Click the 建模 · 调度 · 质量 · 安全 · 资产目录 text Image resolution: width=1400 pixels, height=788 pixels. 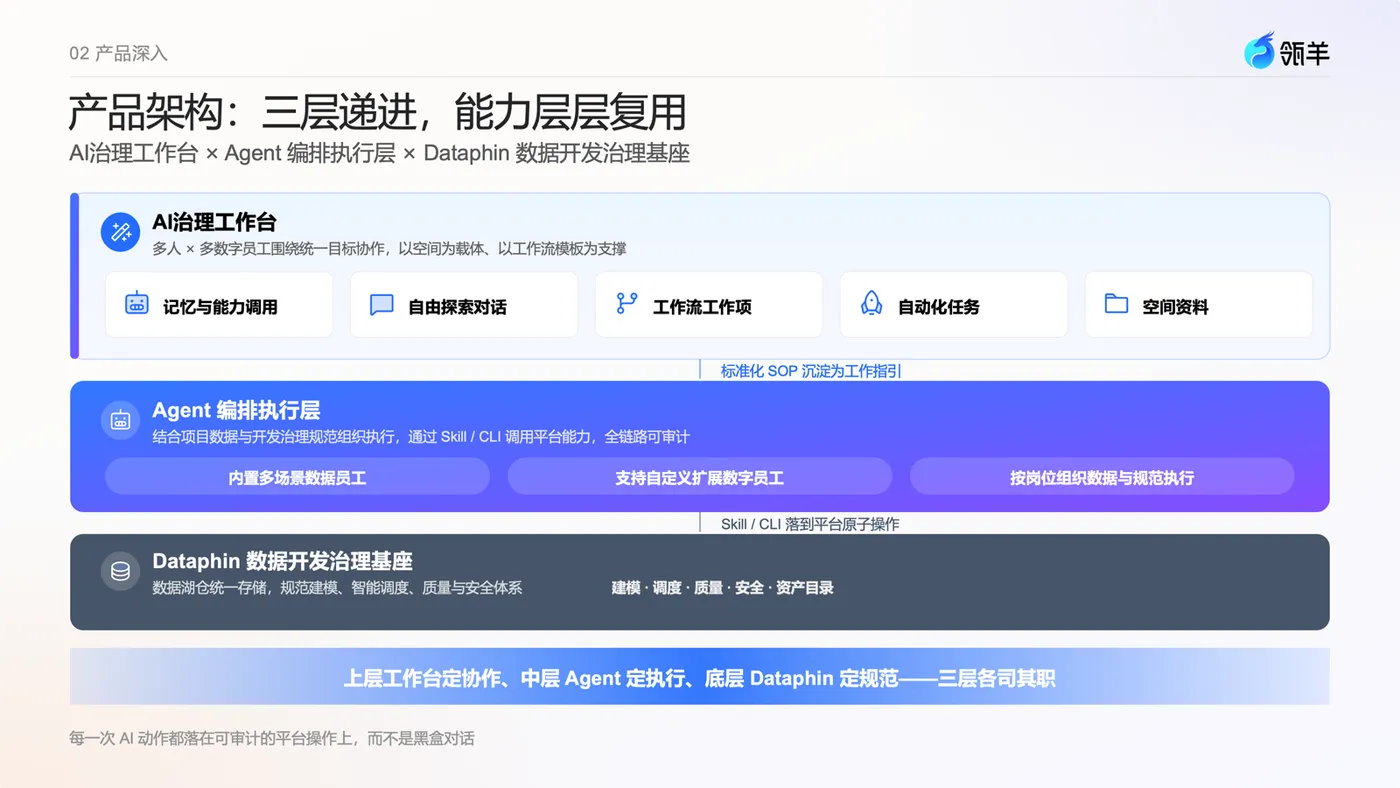723,588
